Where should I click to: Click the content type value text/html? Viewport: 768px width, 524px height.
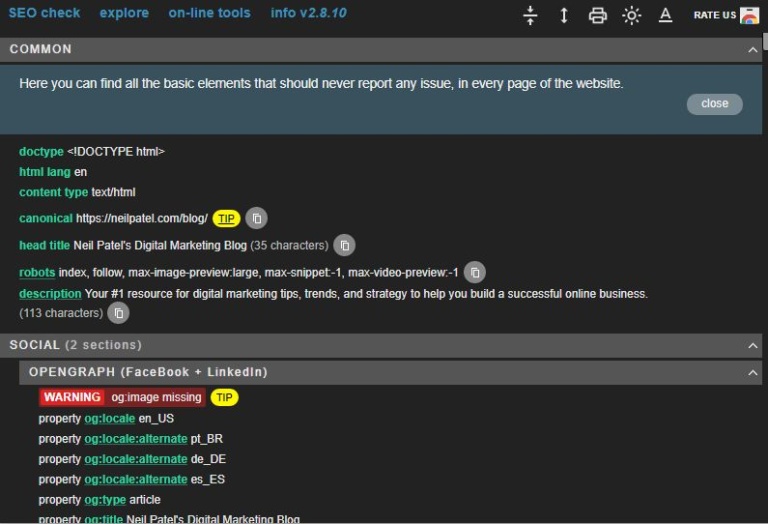point(114,192)
